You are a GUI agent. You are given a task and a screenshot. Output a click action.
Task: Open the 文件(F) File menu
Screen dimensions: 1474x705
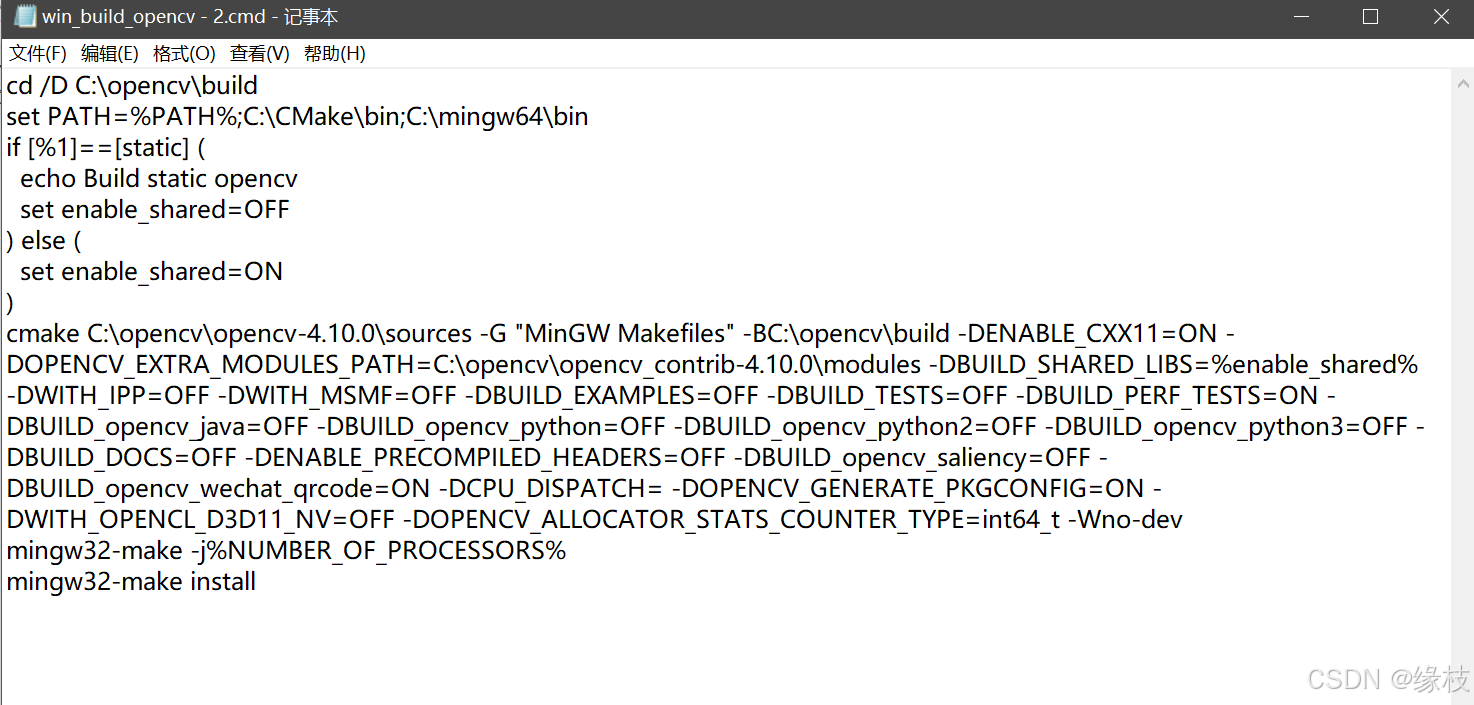click(38, 53)
